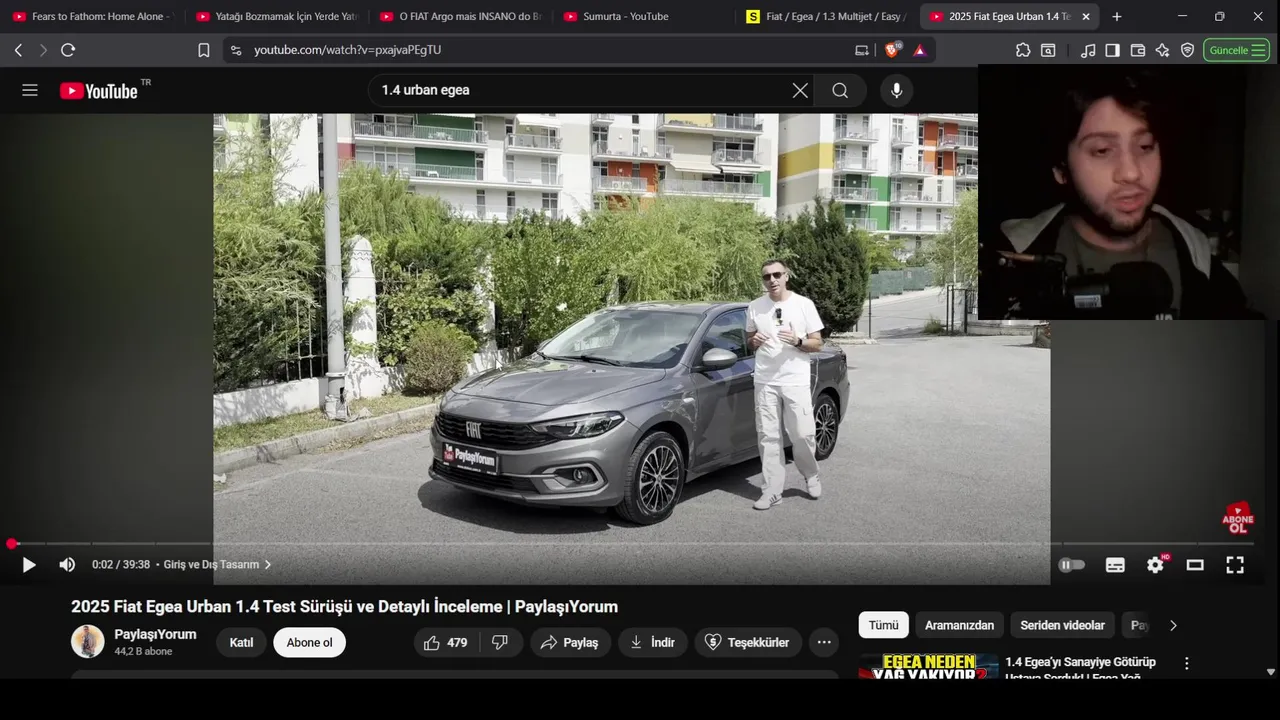The width and height of the screenshot is (1280, 720).
Task: Seek on the red video progress bar
Action: tap(632, 544)
